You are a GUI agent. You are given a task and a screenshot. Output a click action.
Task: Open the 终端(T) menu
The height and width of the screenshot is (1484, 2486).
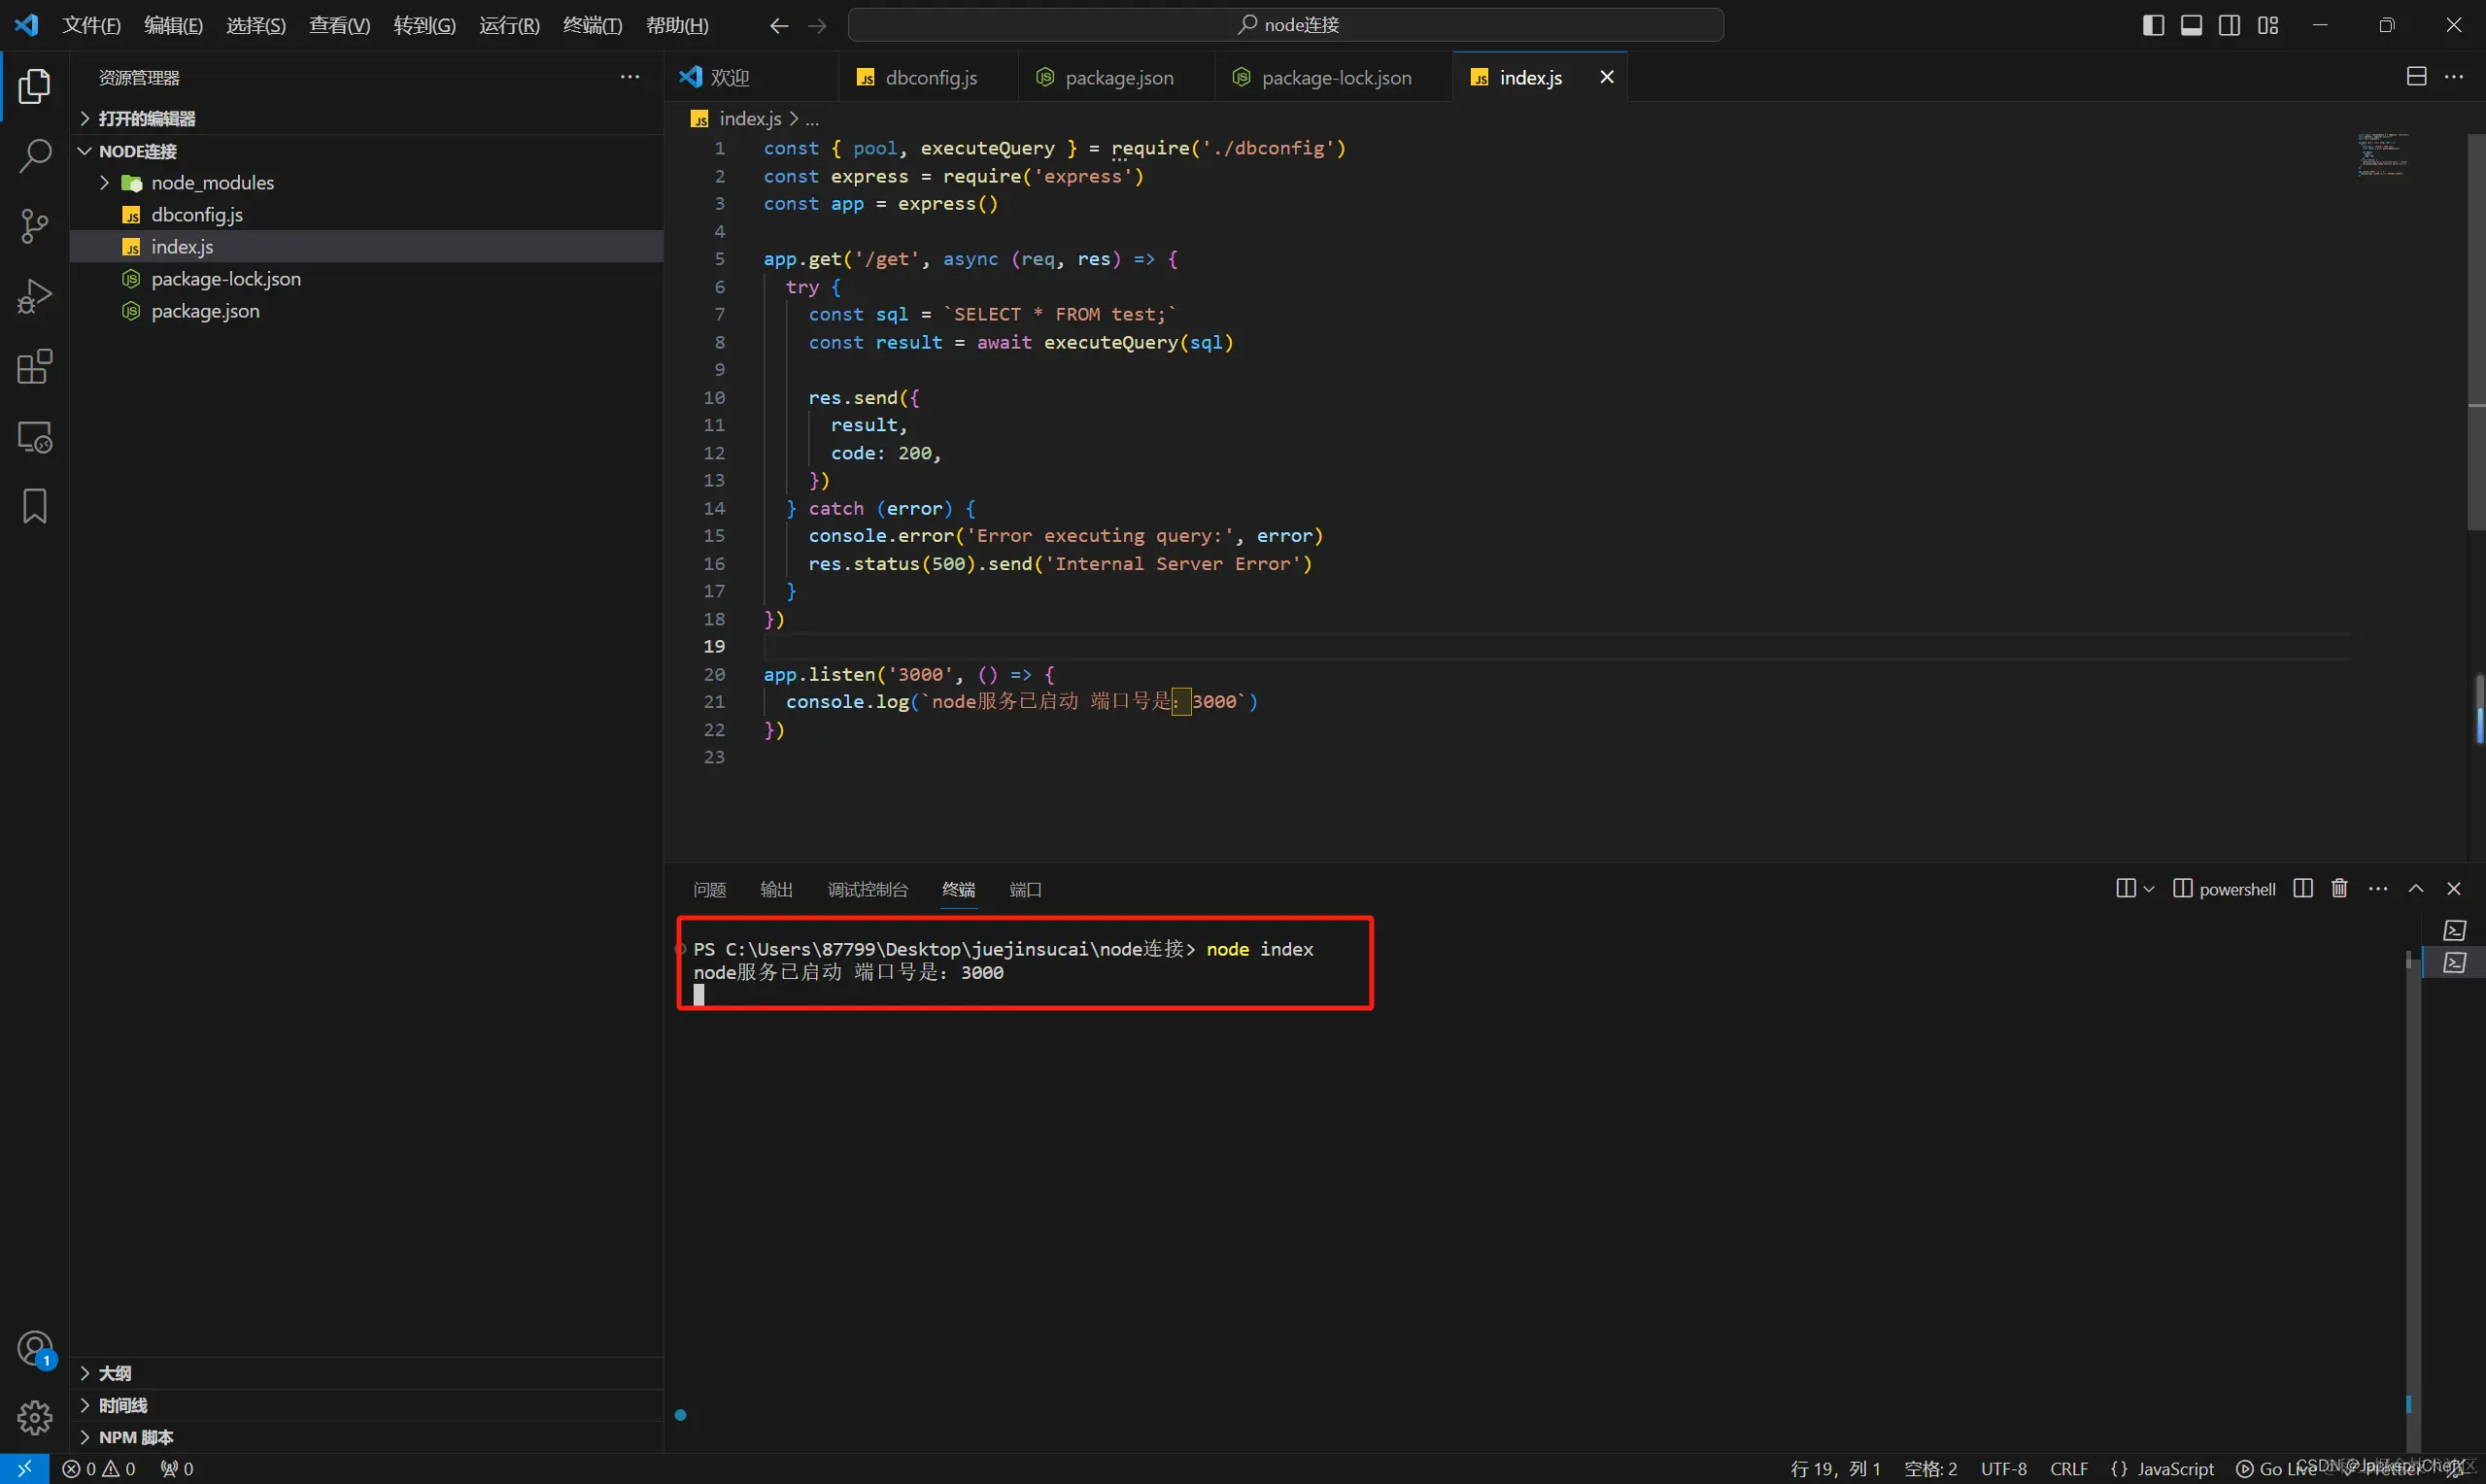point(592,25)
